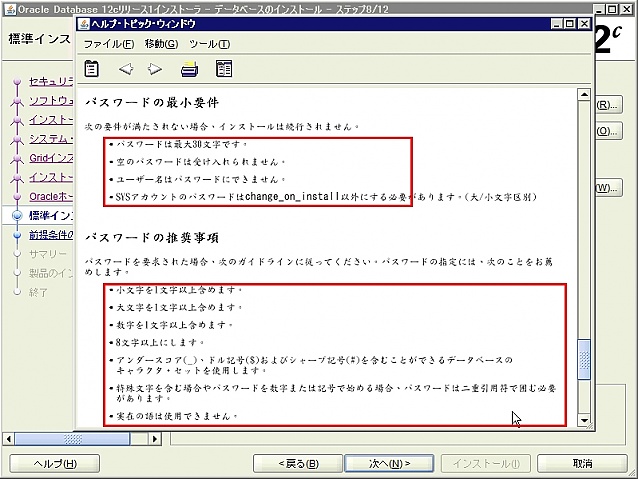Click the (W)... button behind help window

point(608,188)
